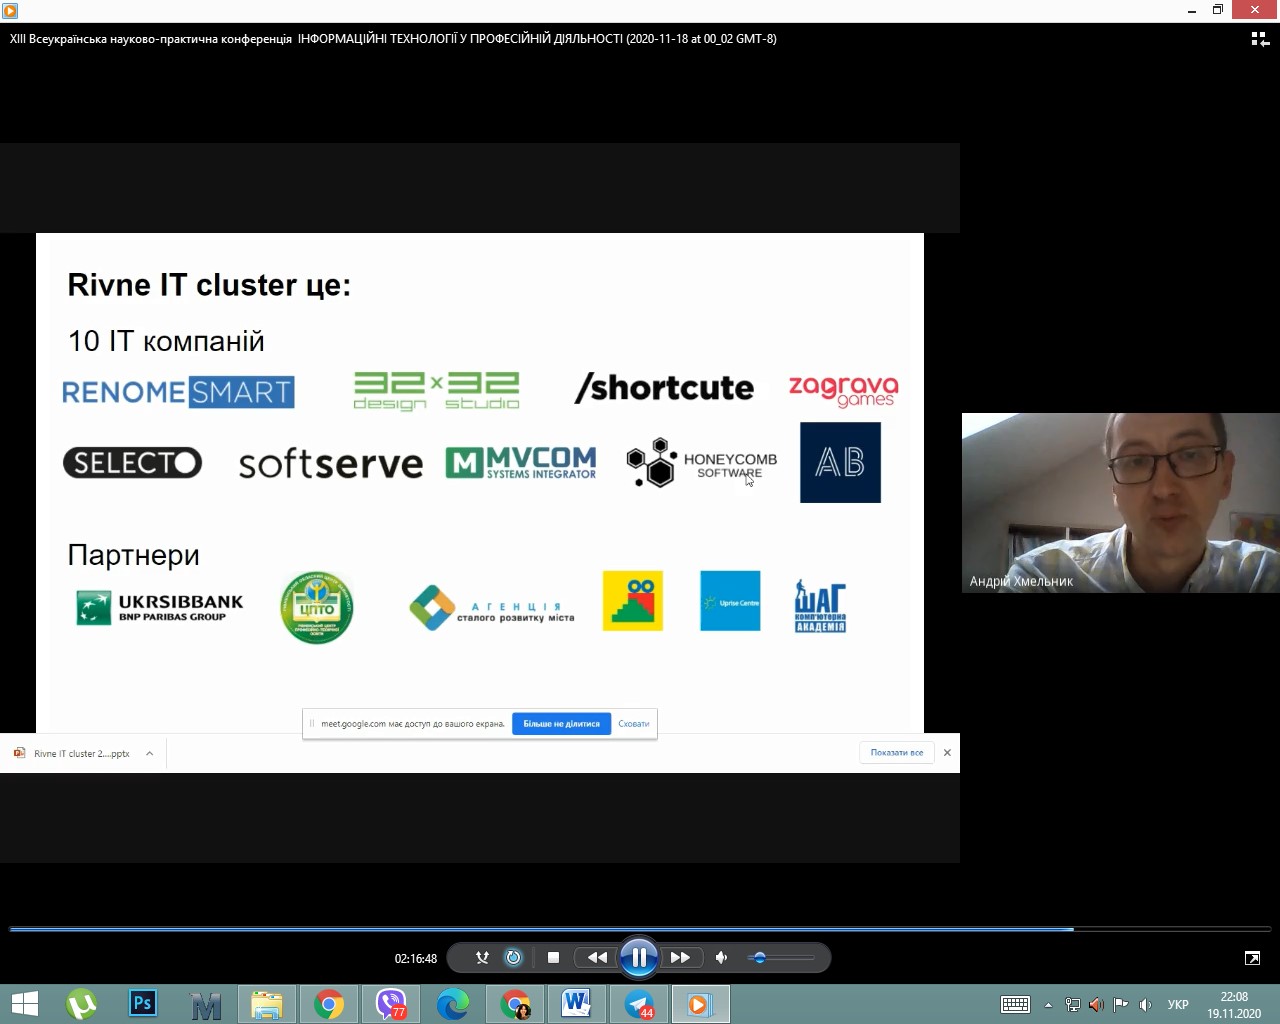Click the 32x32 design studio logo
This screenshot has width=1280, height=1024.
436,391
